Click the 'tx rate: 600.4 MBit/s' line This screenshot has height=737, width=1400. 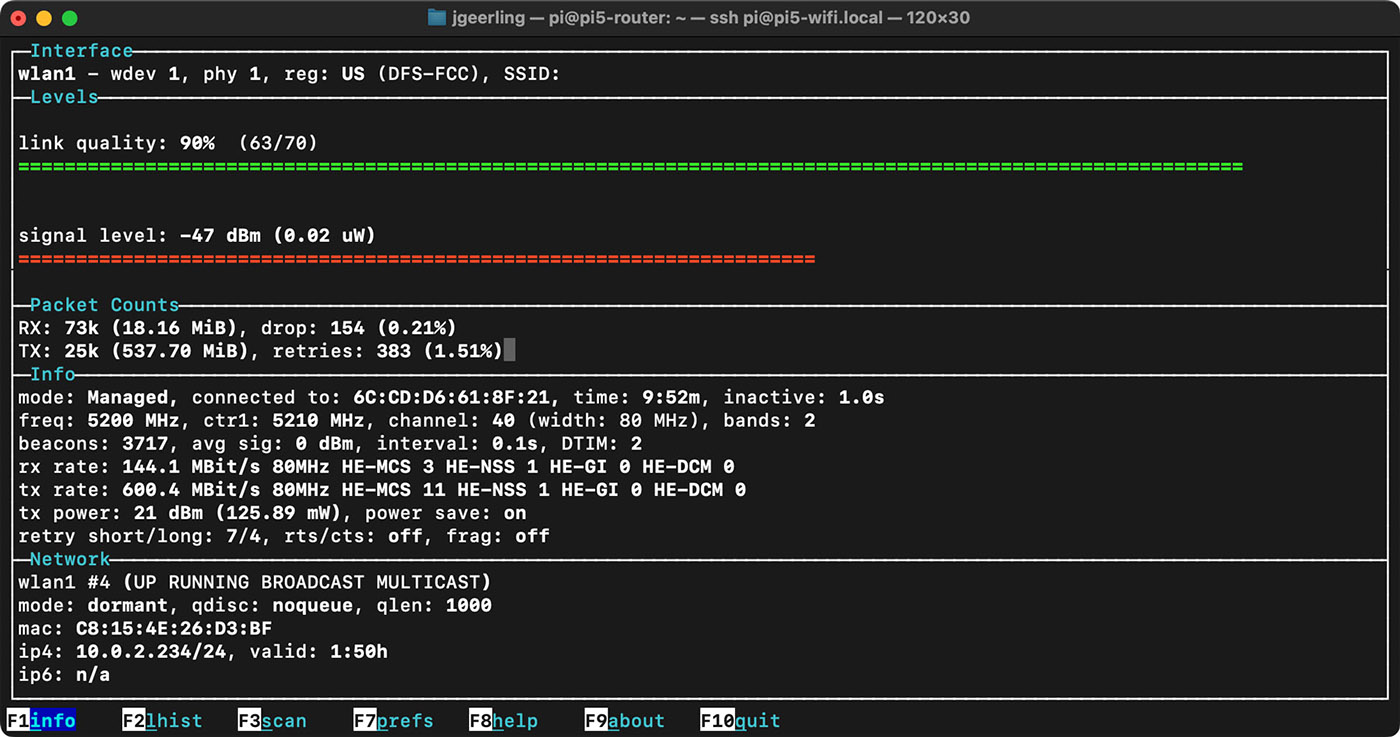[x=382, y=490]
